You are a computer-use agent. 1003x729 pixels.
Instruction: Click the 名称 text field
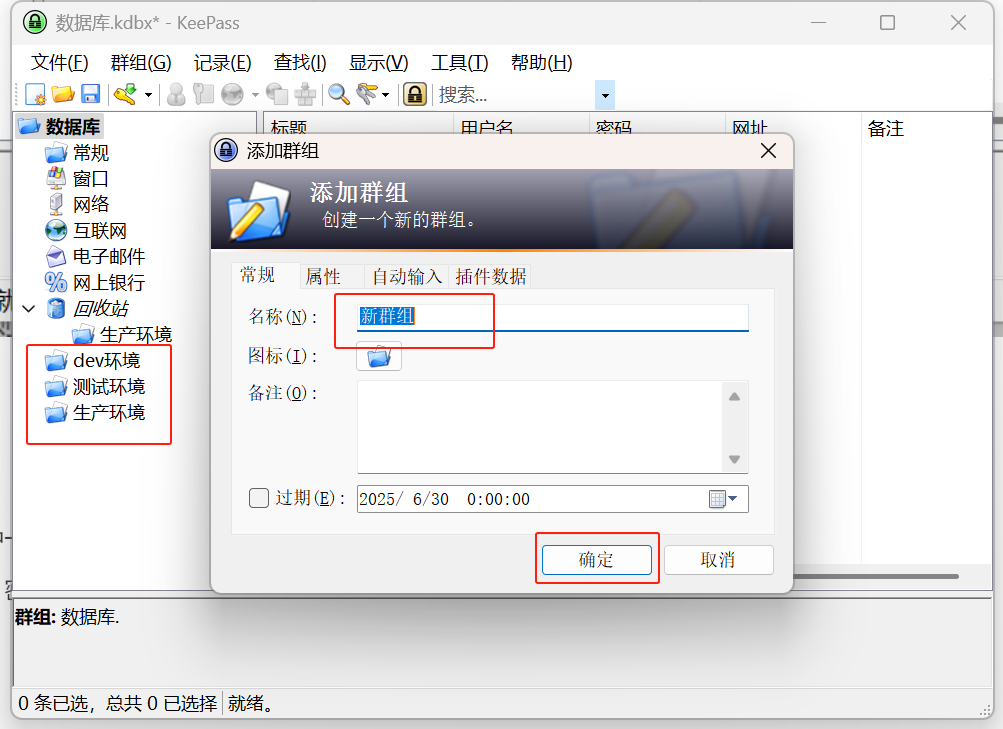click(553, 317)
